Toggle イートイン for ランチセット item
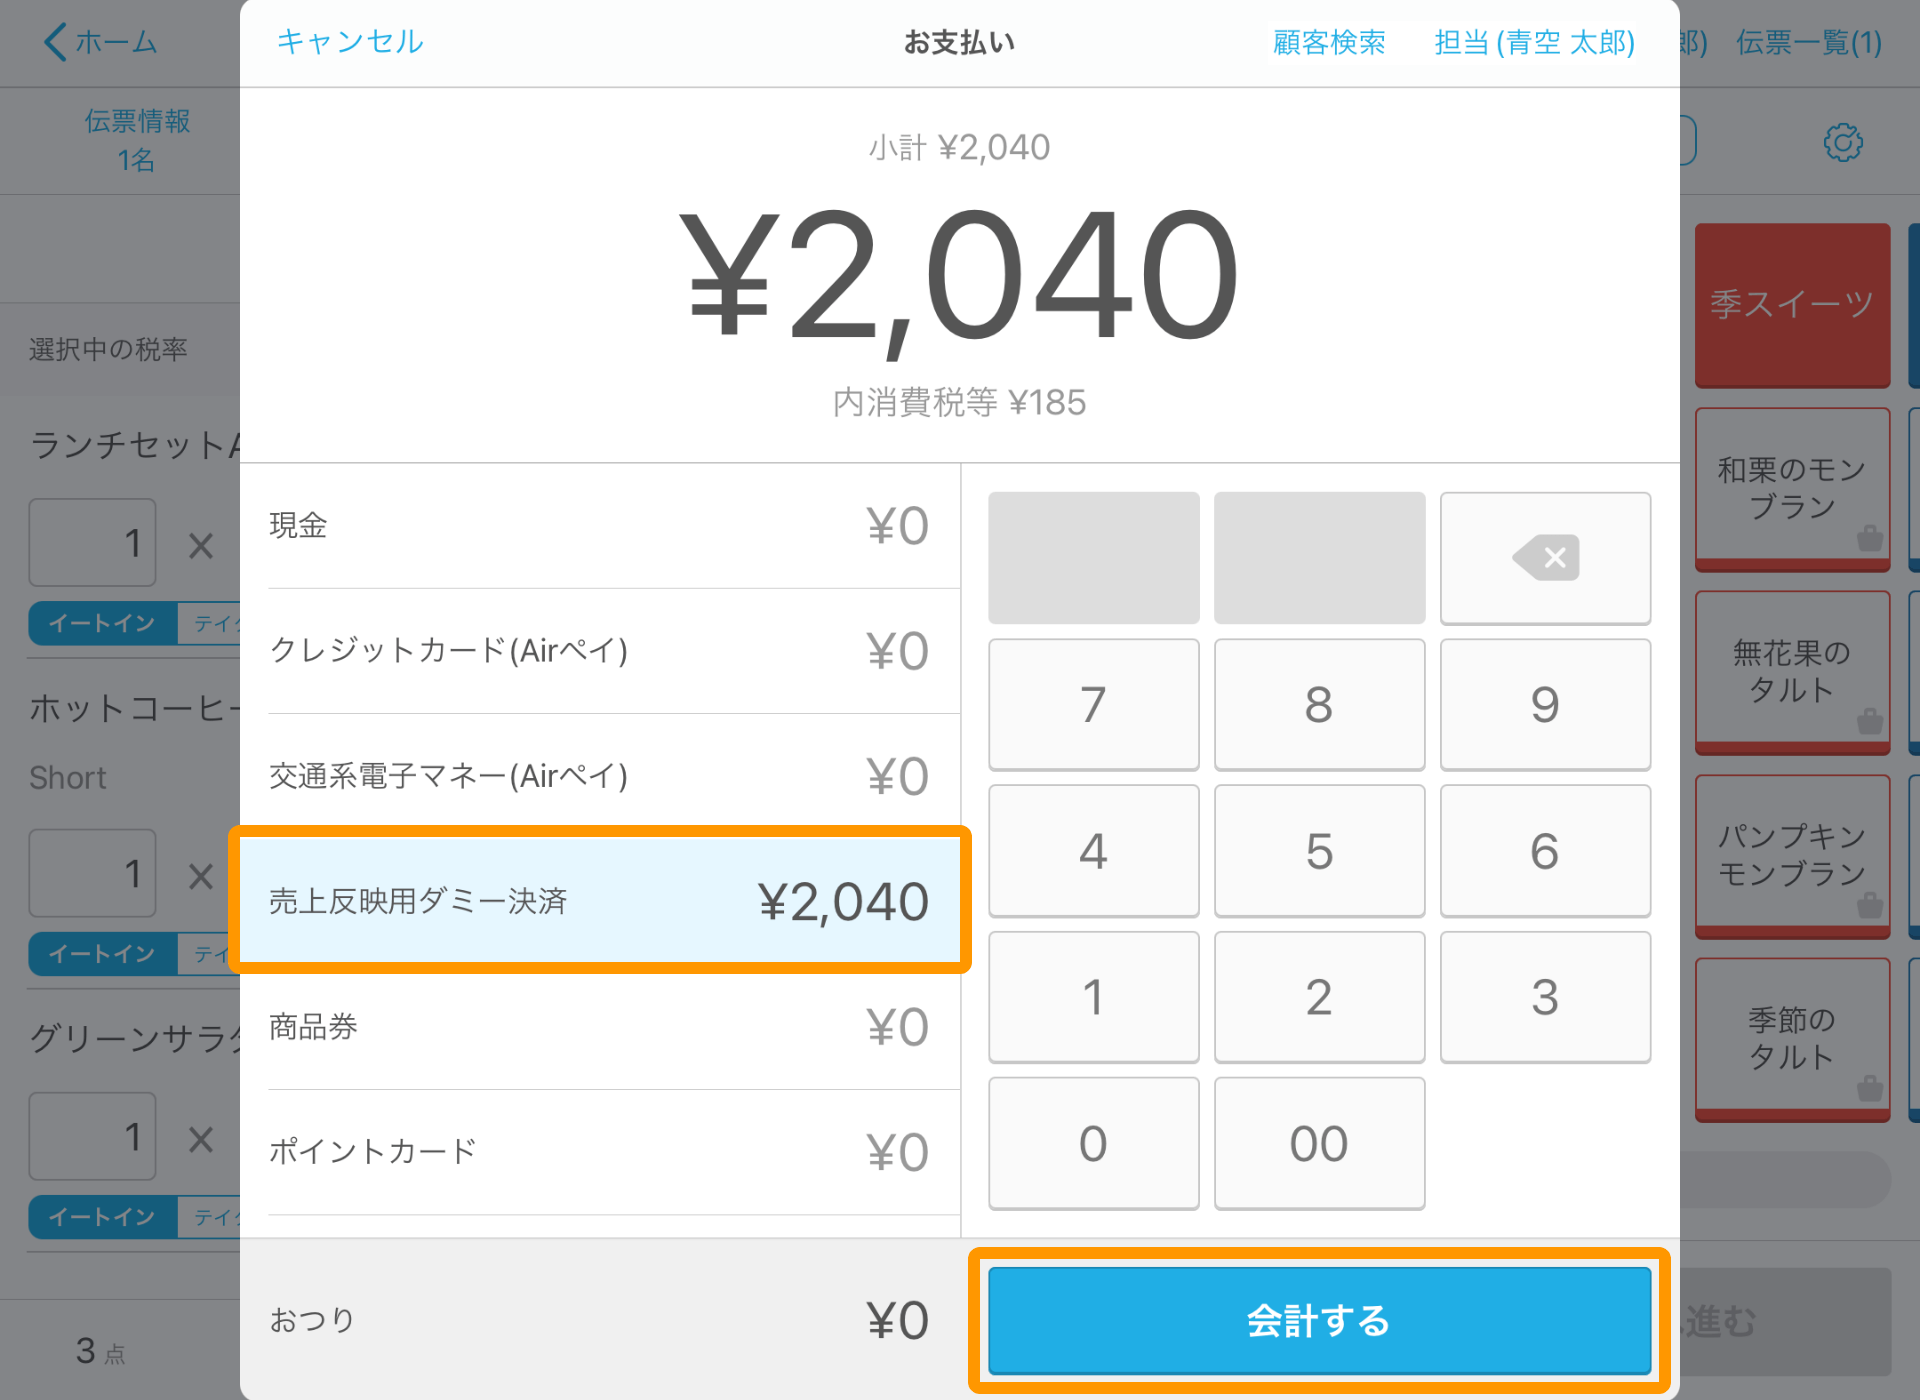Screen dimensions: 1920x1400 (x=102, y=623)
